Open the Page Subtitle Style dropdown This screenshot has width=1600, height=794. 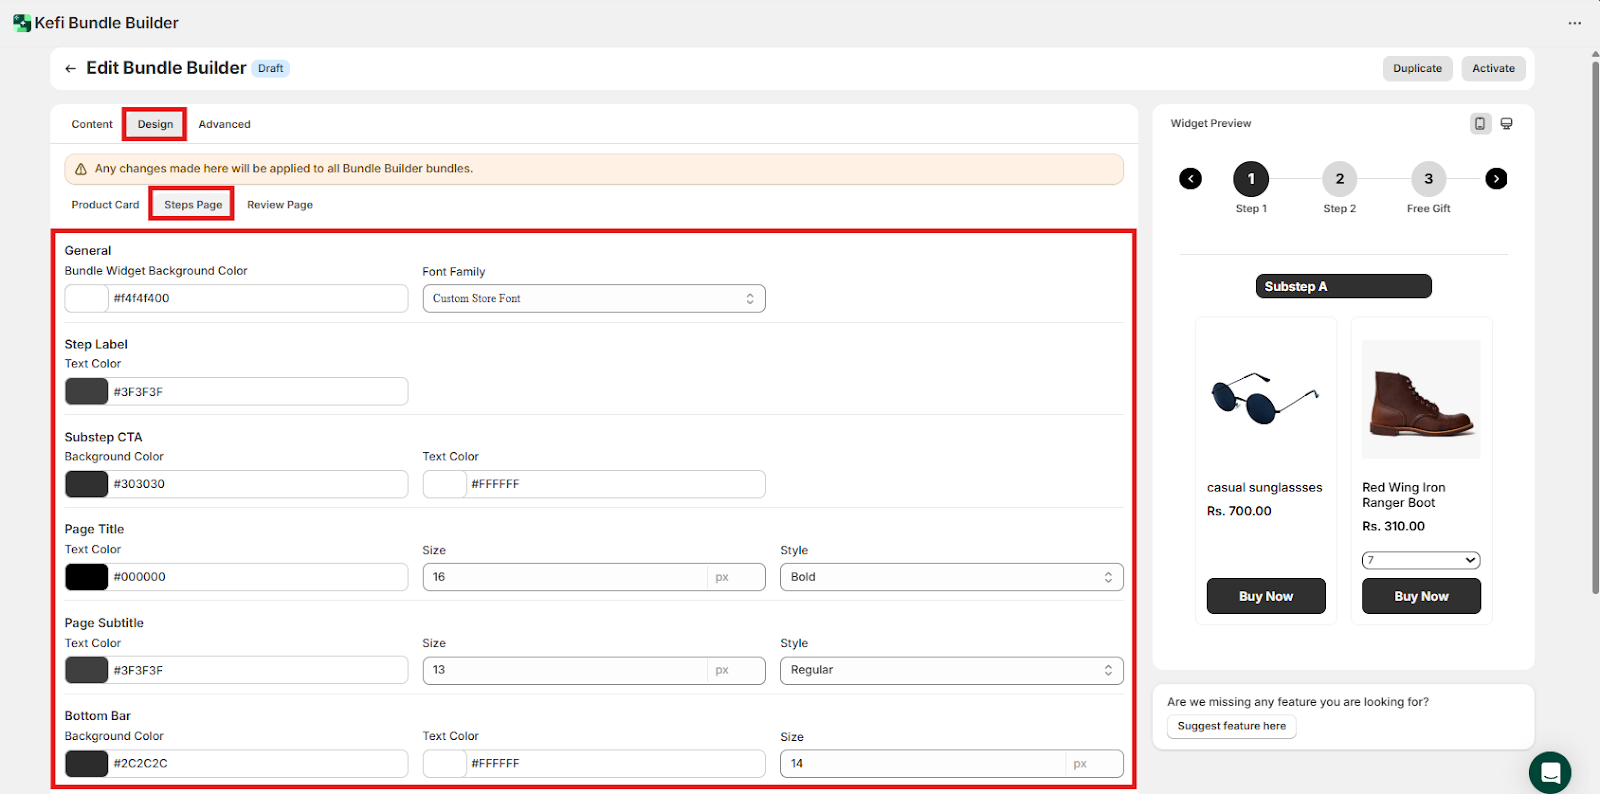(951, 670)
